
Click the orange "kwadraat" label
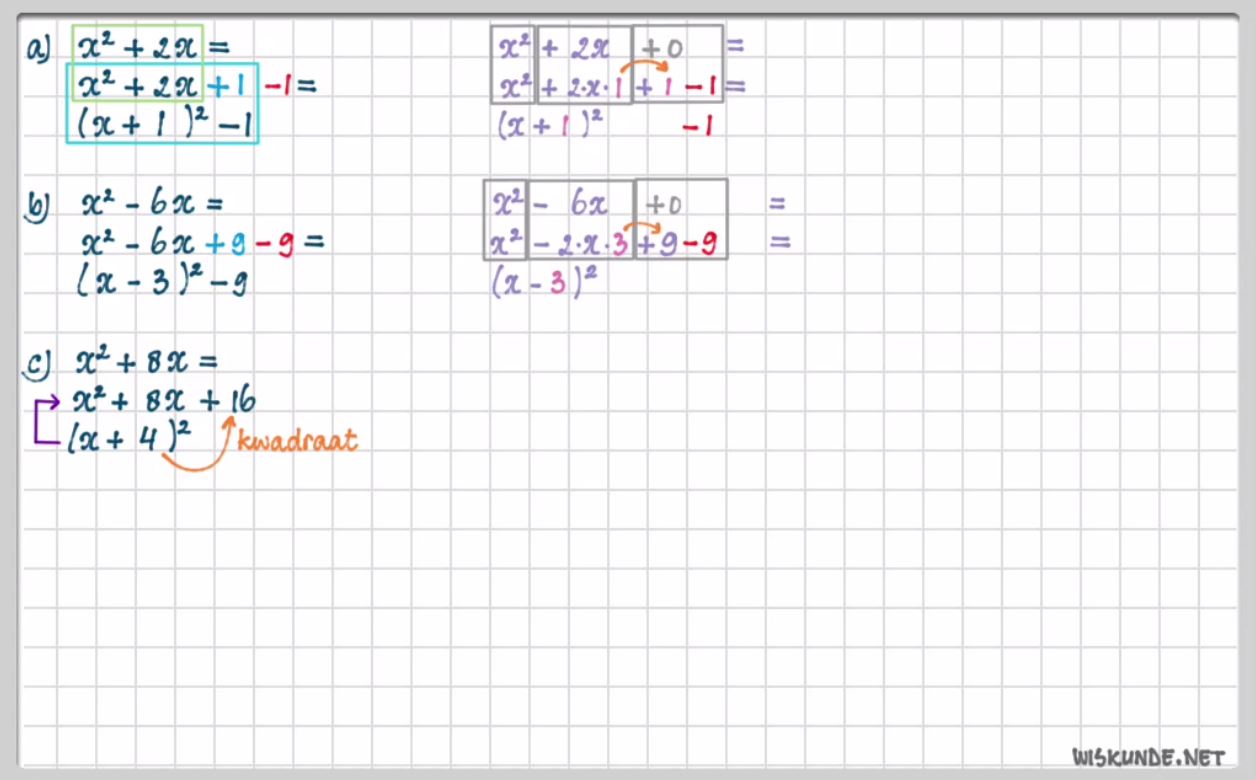[x=297, y=440]
